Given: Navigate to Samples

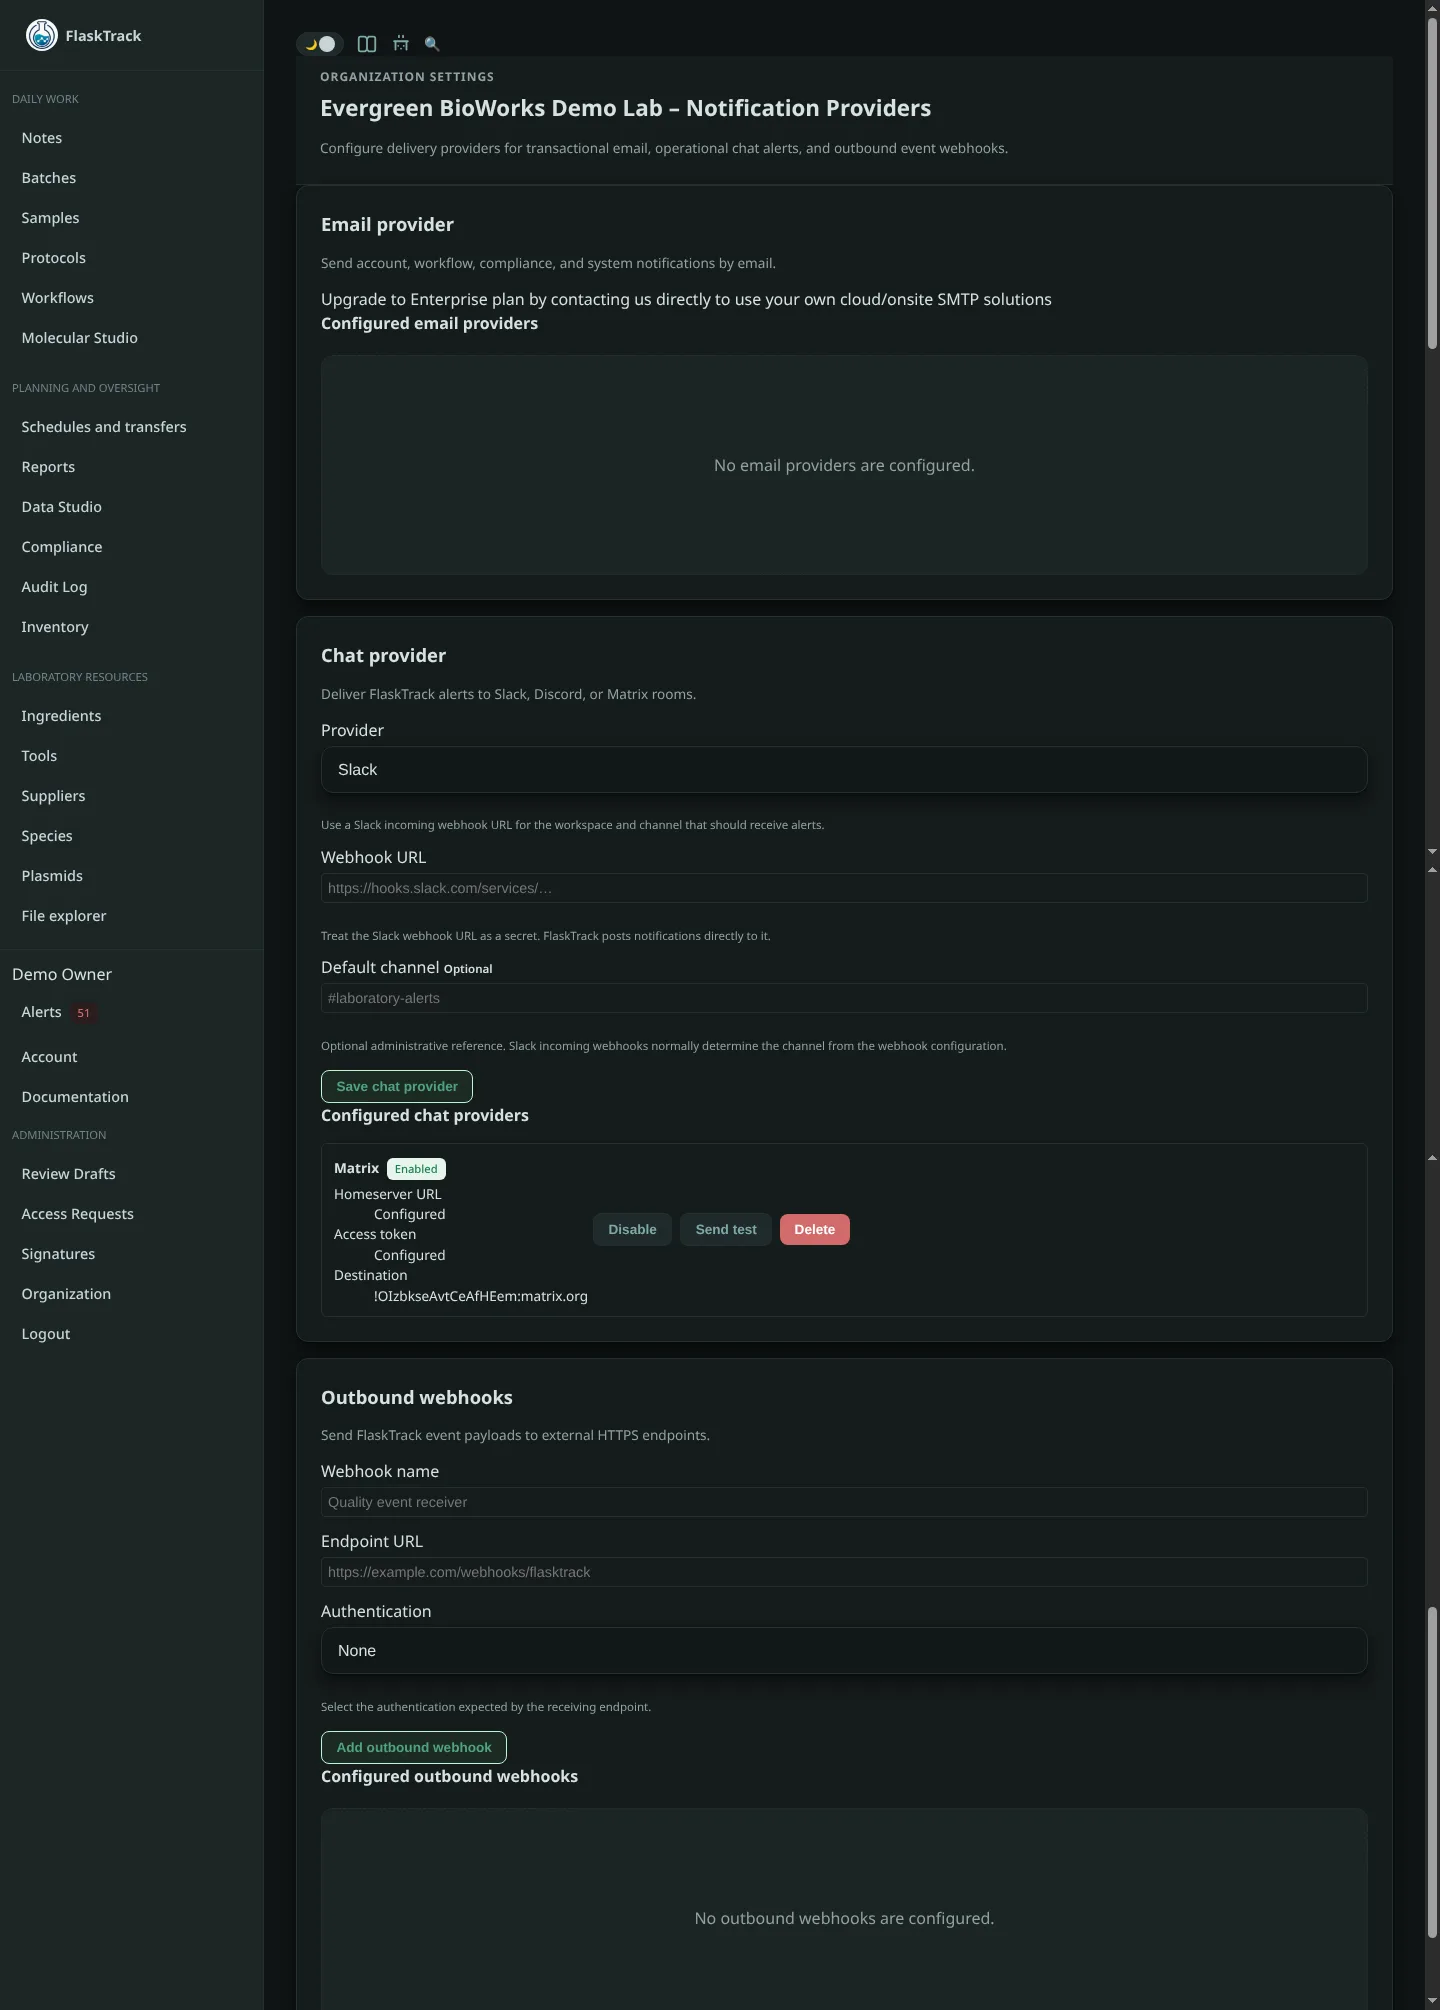Looking at the screenshot, I should click(50, 218).
